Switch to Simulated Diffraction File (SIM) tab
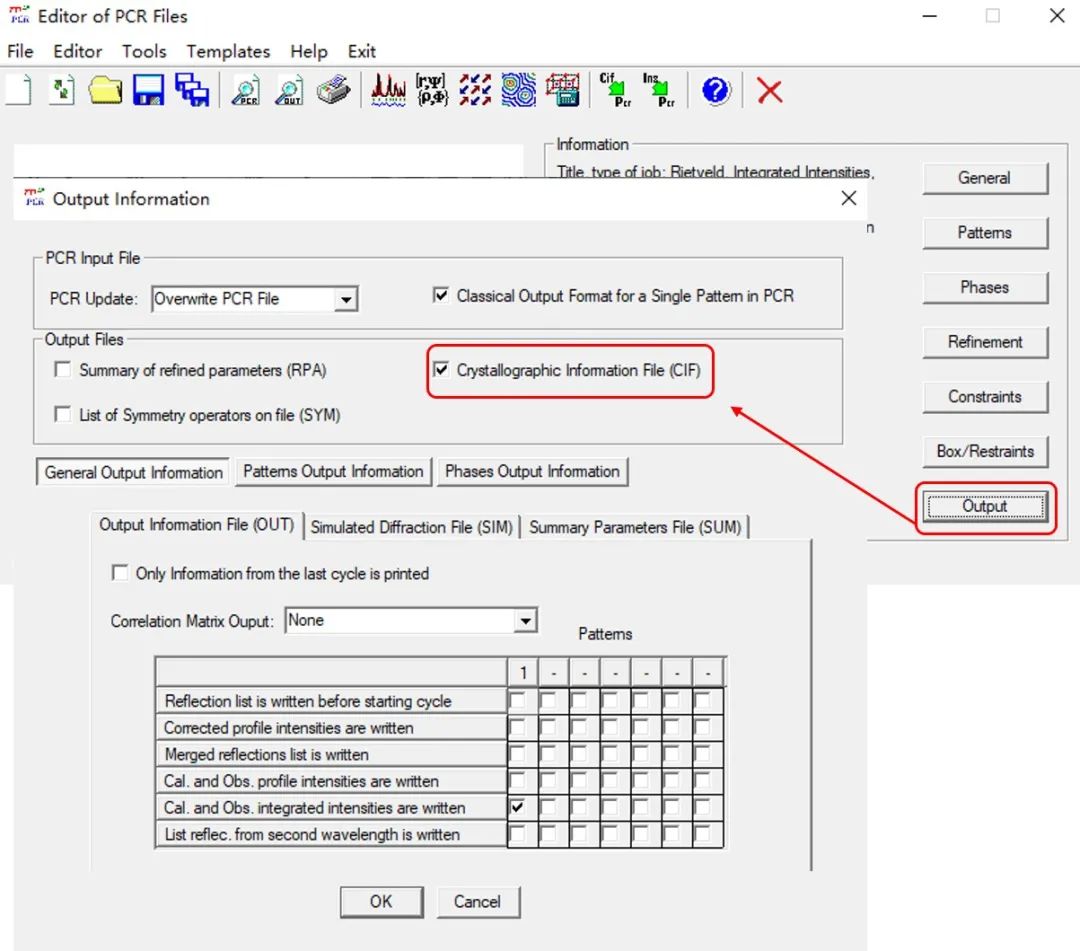This screenshot has width=1080, height=951. click(x=411, y=527)
